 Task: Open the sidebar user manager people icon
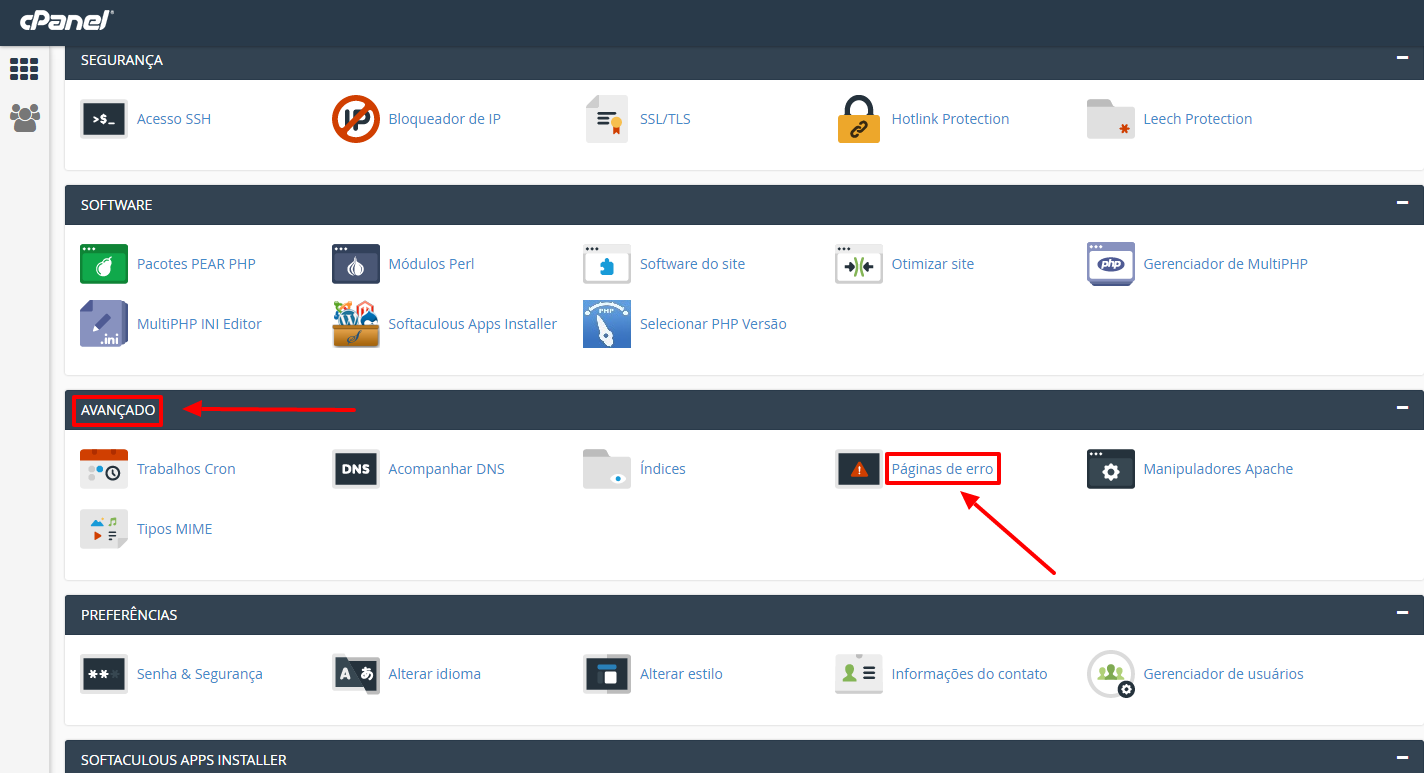(x=24, y=118)
